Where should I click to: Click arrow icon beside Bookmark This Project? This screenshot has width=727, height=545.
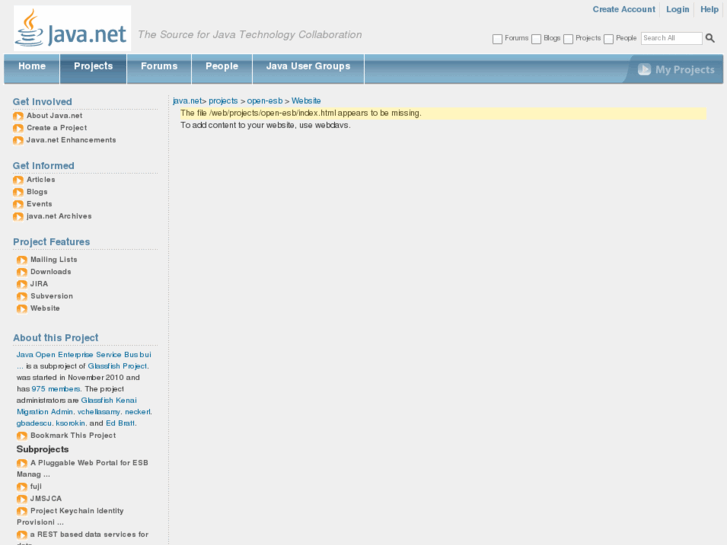click(22, 436)
